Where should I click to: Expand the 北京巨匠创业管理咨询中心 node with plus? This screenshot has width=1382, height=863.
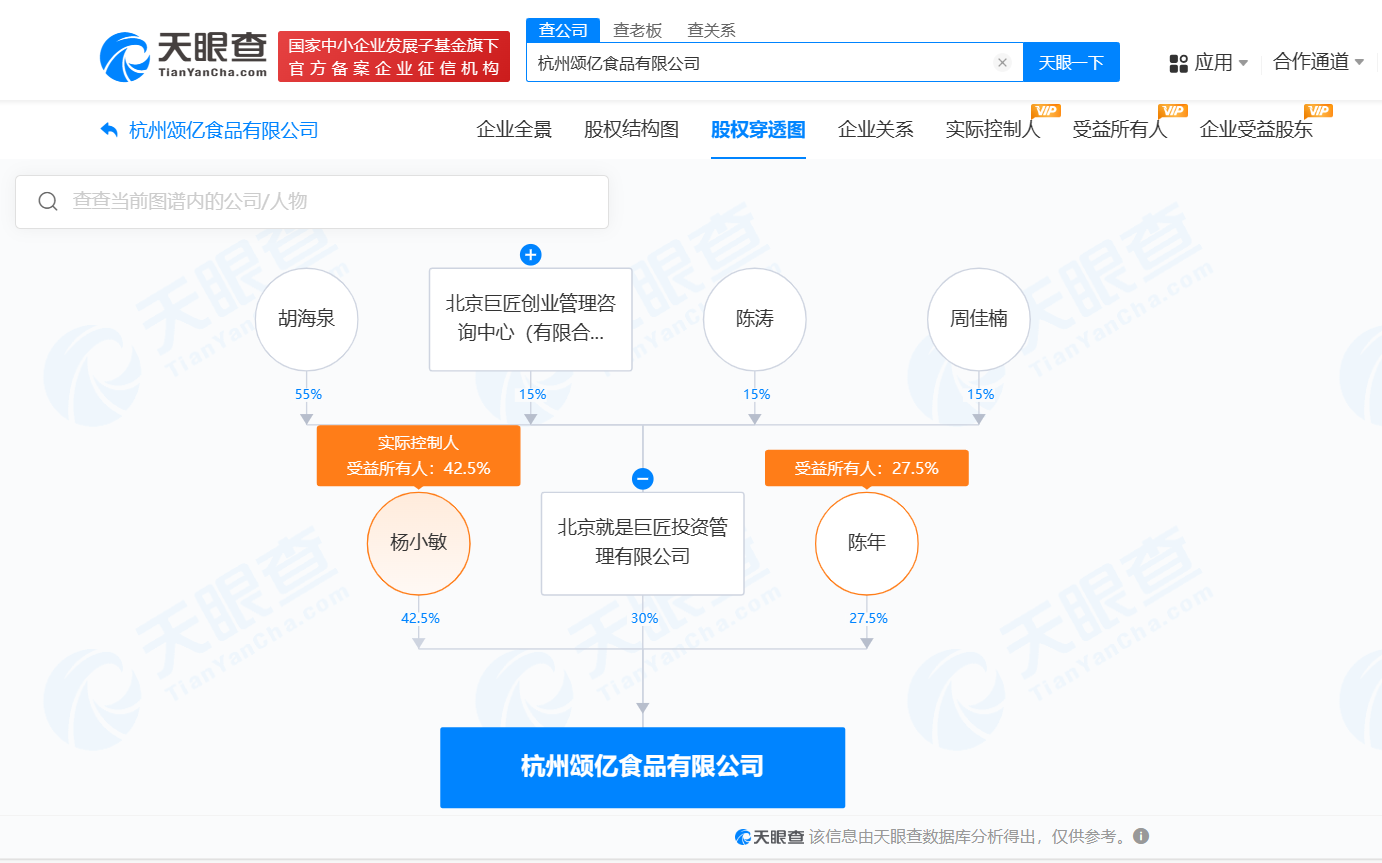click(x=531, y=255)
